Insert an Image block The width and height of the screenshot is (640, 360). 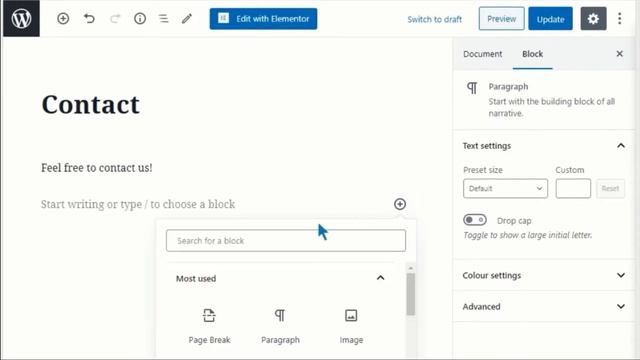pos(351,326)
